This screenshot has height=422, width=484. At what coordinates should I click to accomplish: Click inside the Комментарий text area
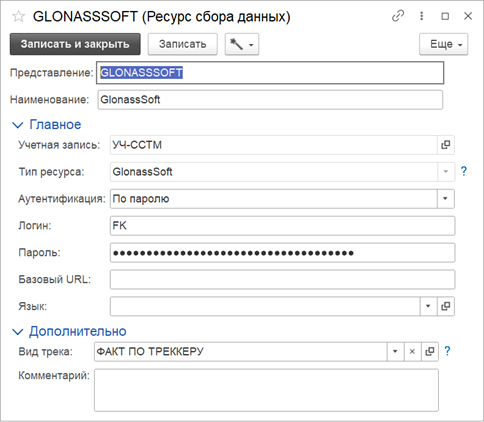pos(266,390)
